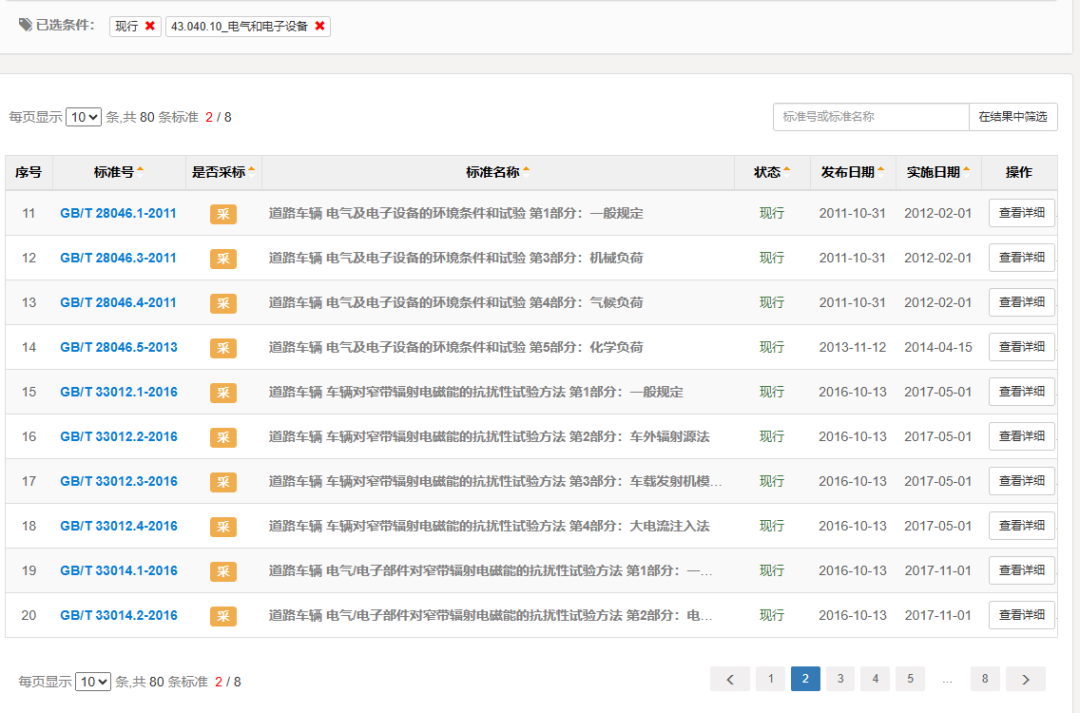The image size is (1080, 713).
Task: Click 在结果中筛选 search button
Action: [x=1011, y=116]
